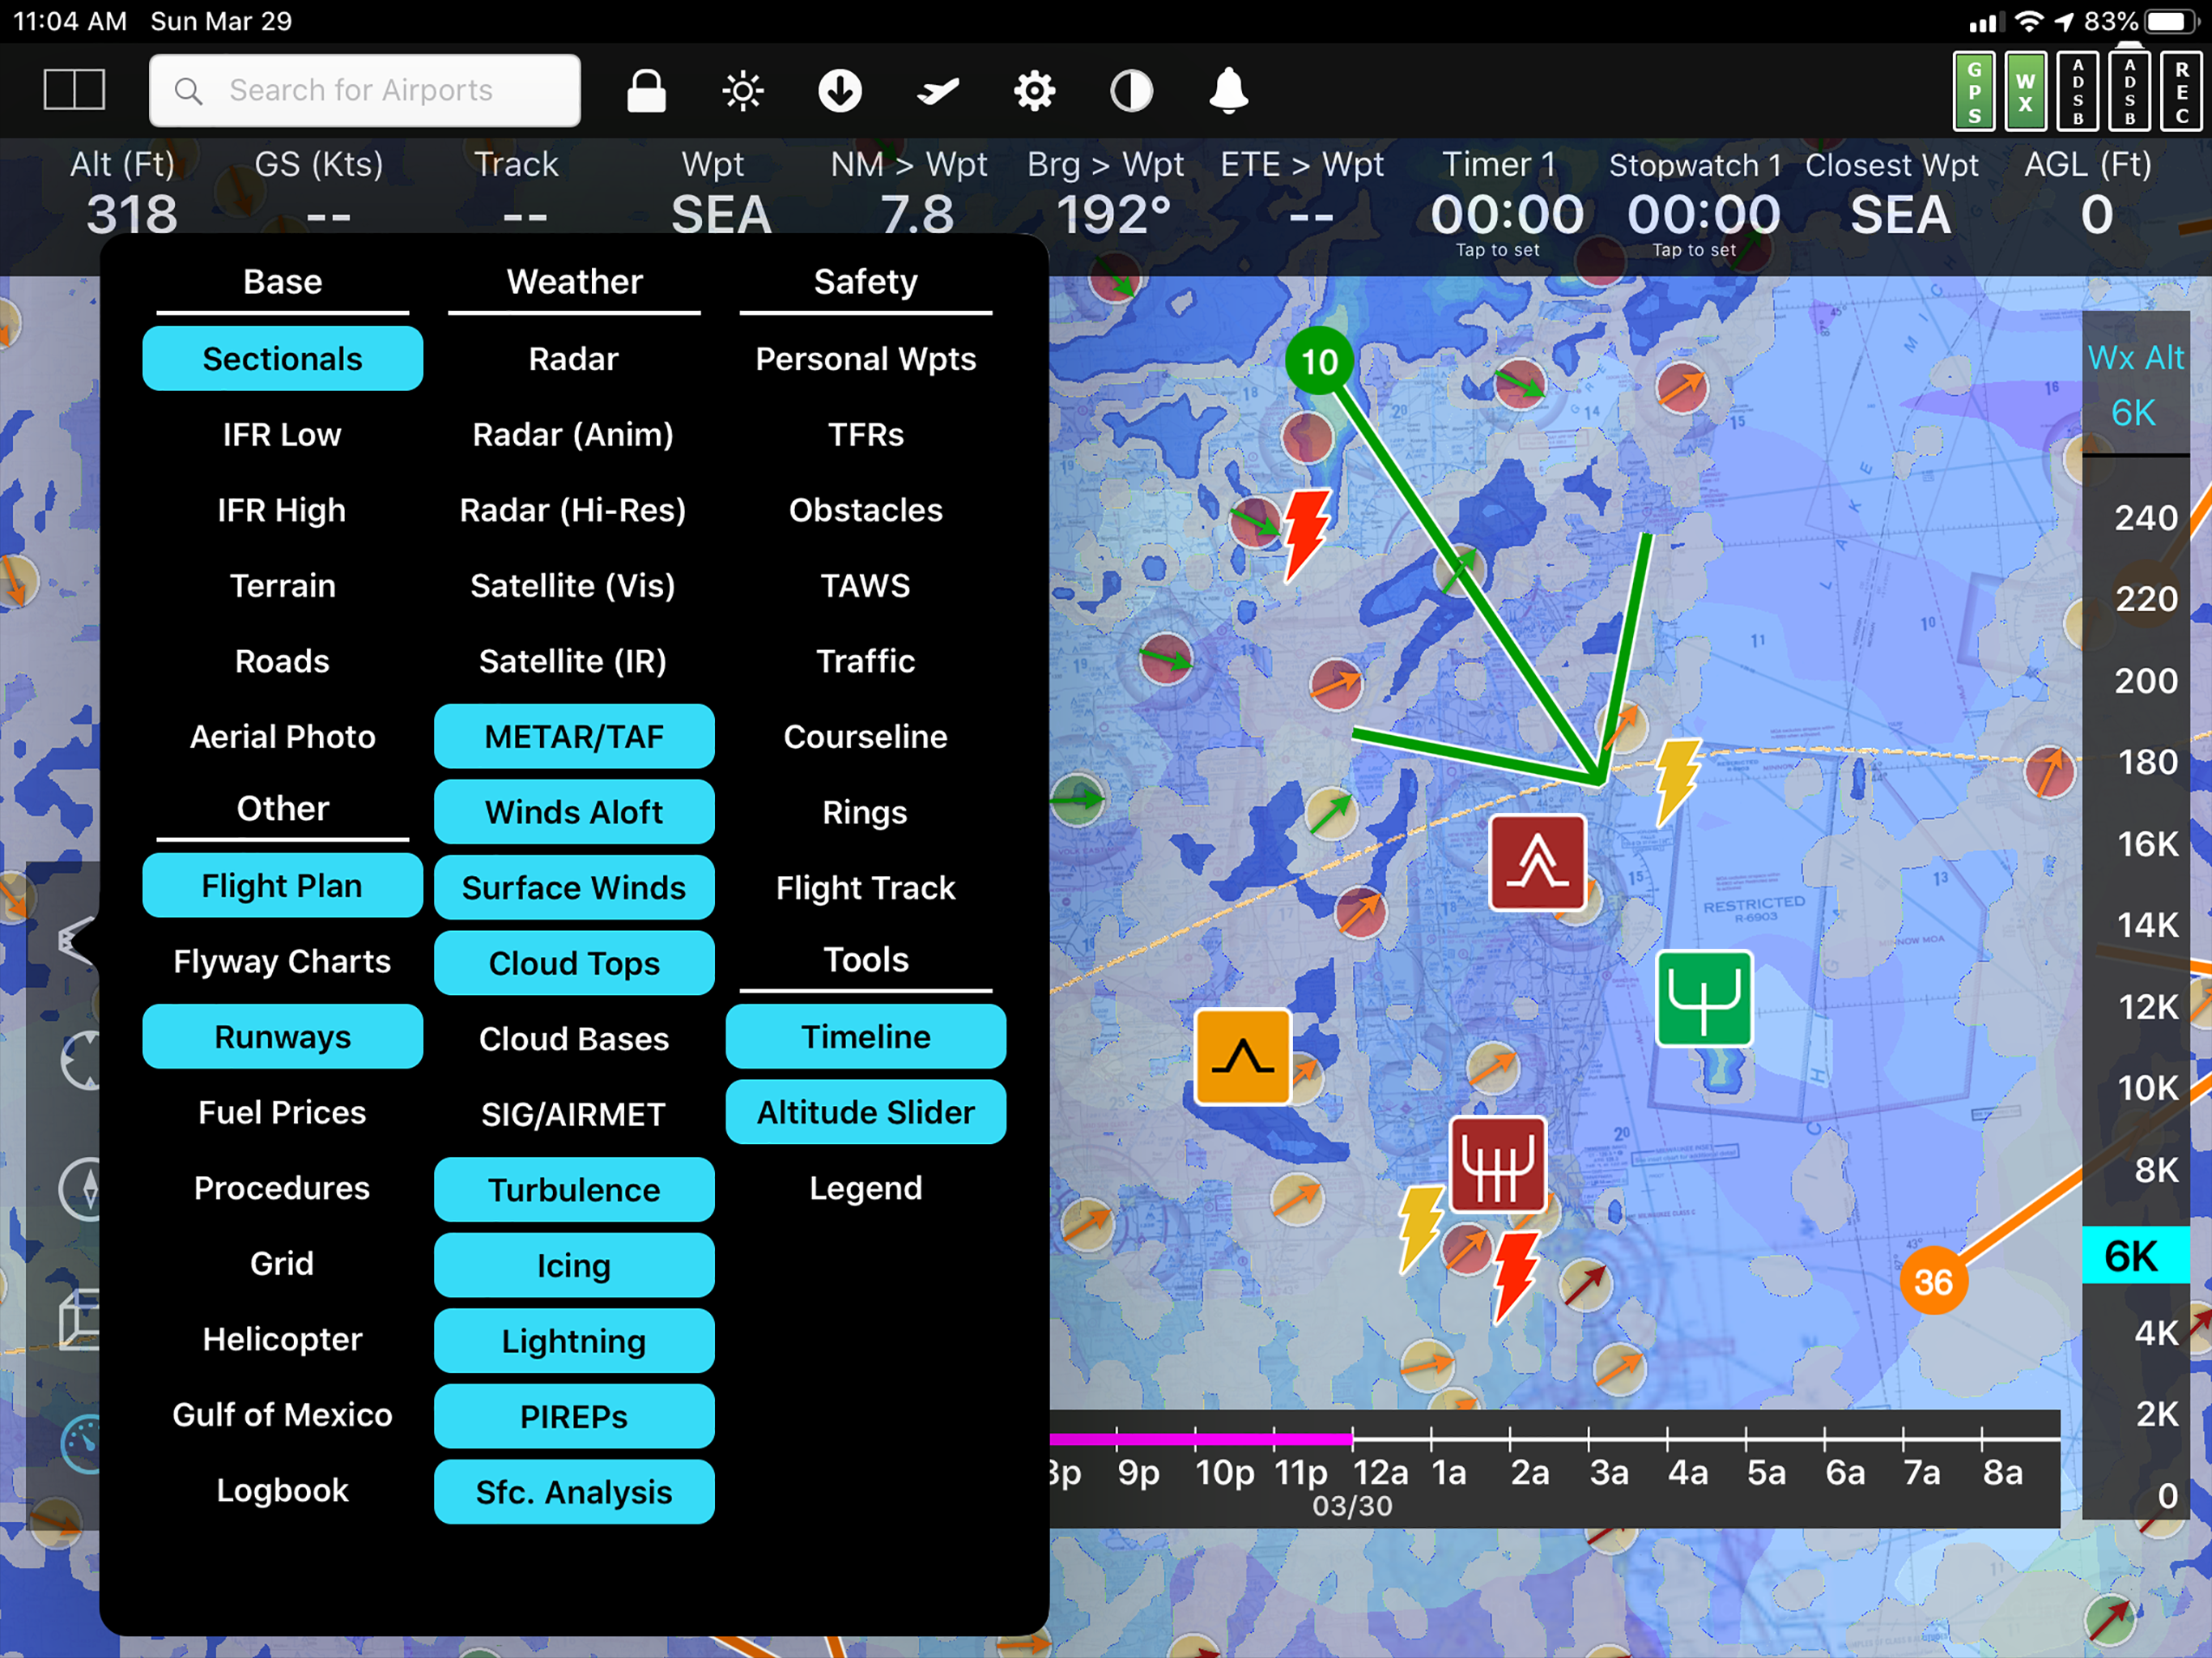Tap the split-screen view icon

click(x=74, y=90)
